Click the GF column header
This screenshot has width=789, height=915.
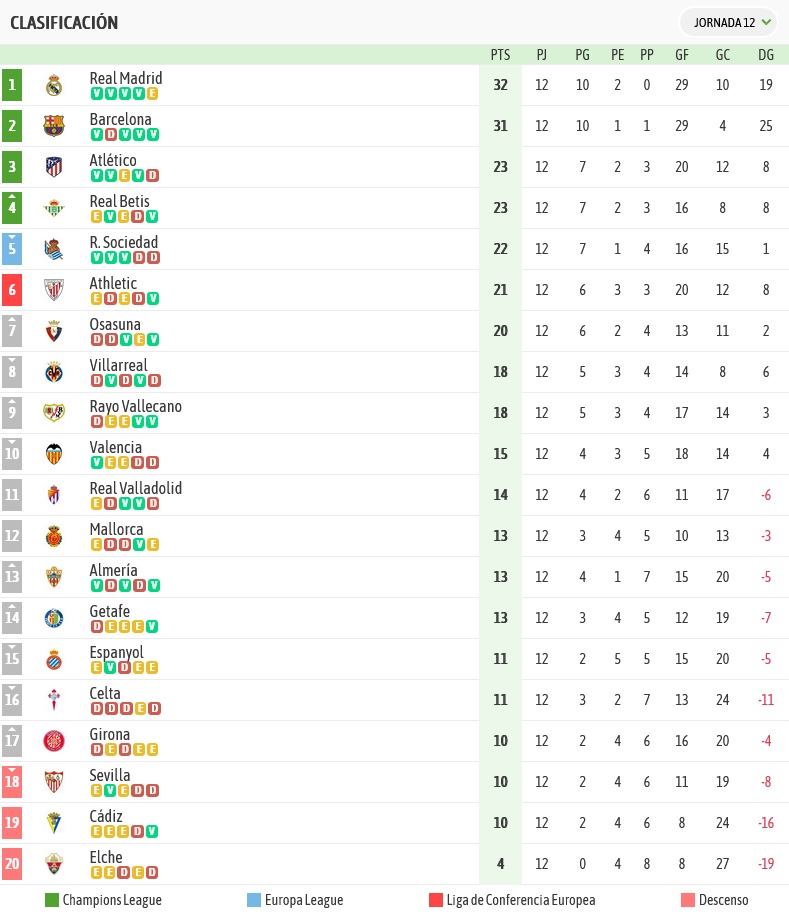tap(682, 55)
